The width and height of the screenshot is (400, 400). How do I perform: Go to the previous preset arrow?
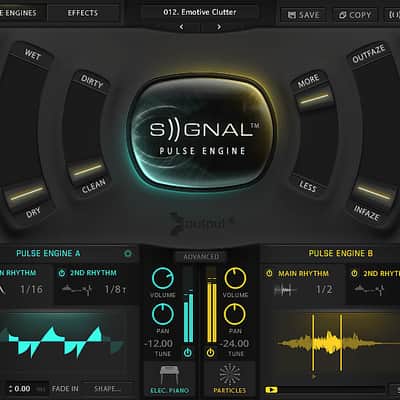tap(181, 27)
